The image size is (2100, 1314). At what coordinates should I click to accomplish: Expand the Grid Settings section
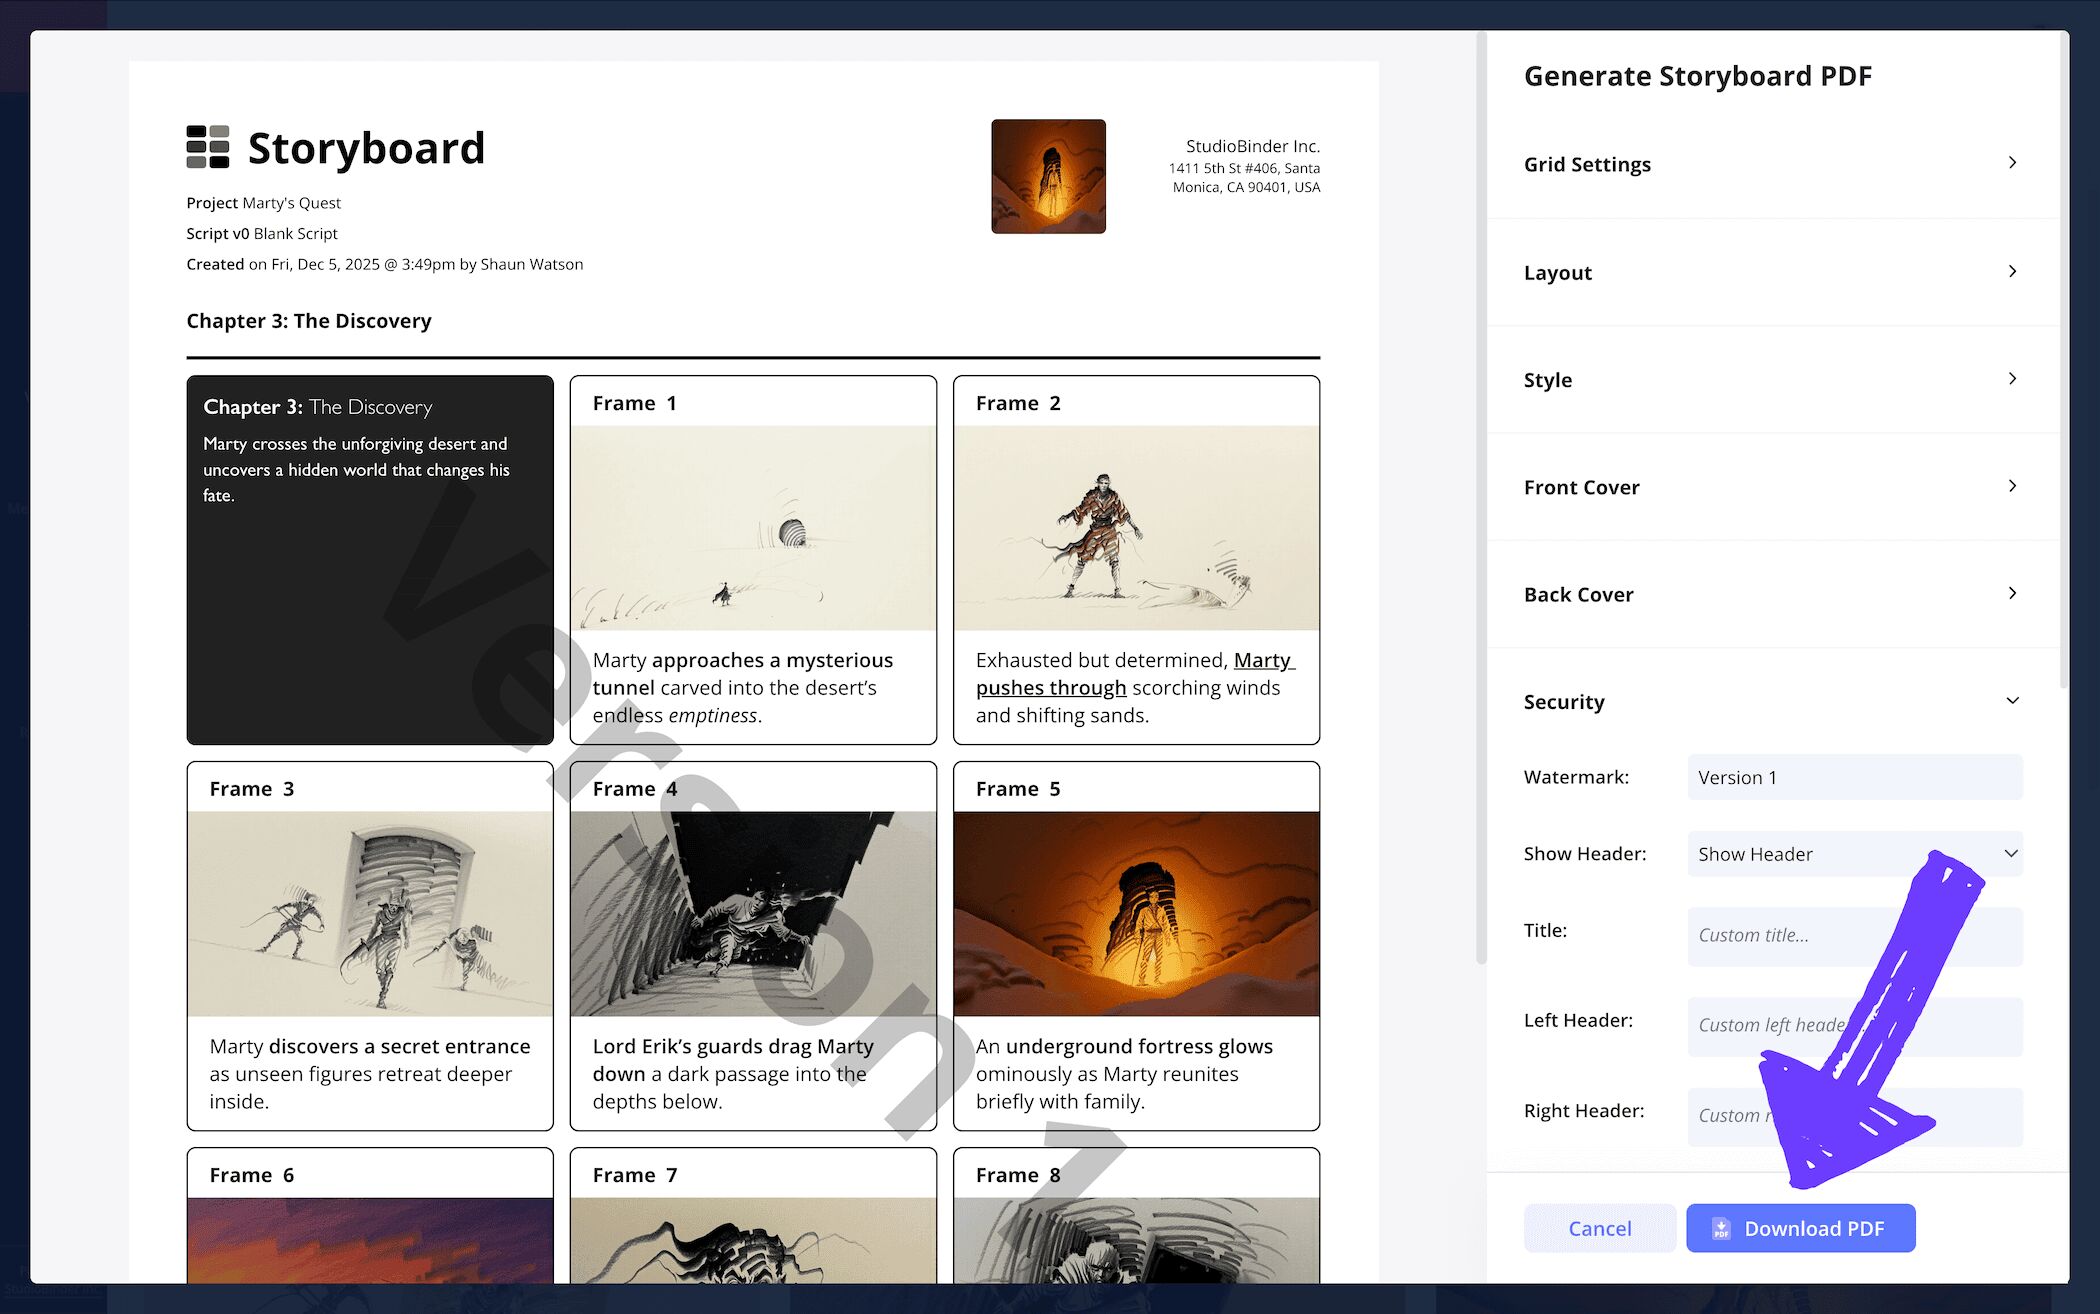[1770, 164]
